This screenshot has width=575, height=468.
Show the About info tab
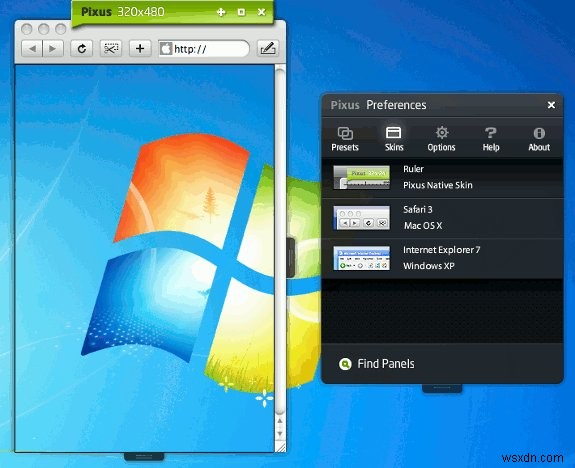tap(539, 139)
